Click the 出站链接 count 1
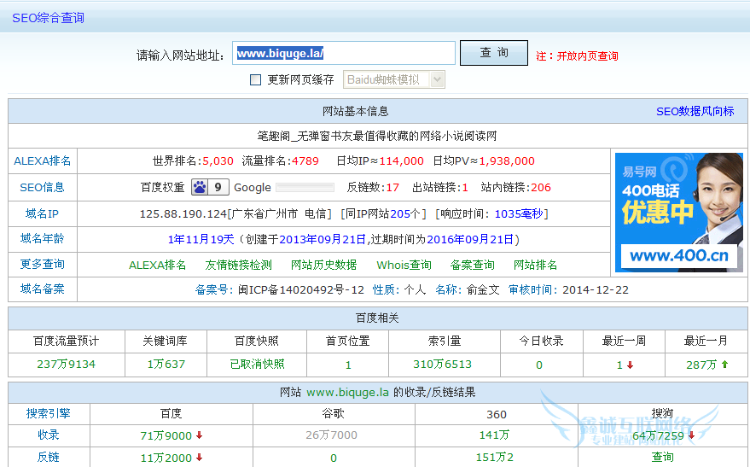The height and width of the screenshot is (467, 750). click(x=465, y=188)
